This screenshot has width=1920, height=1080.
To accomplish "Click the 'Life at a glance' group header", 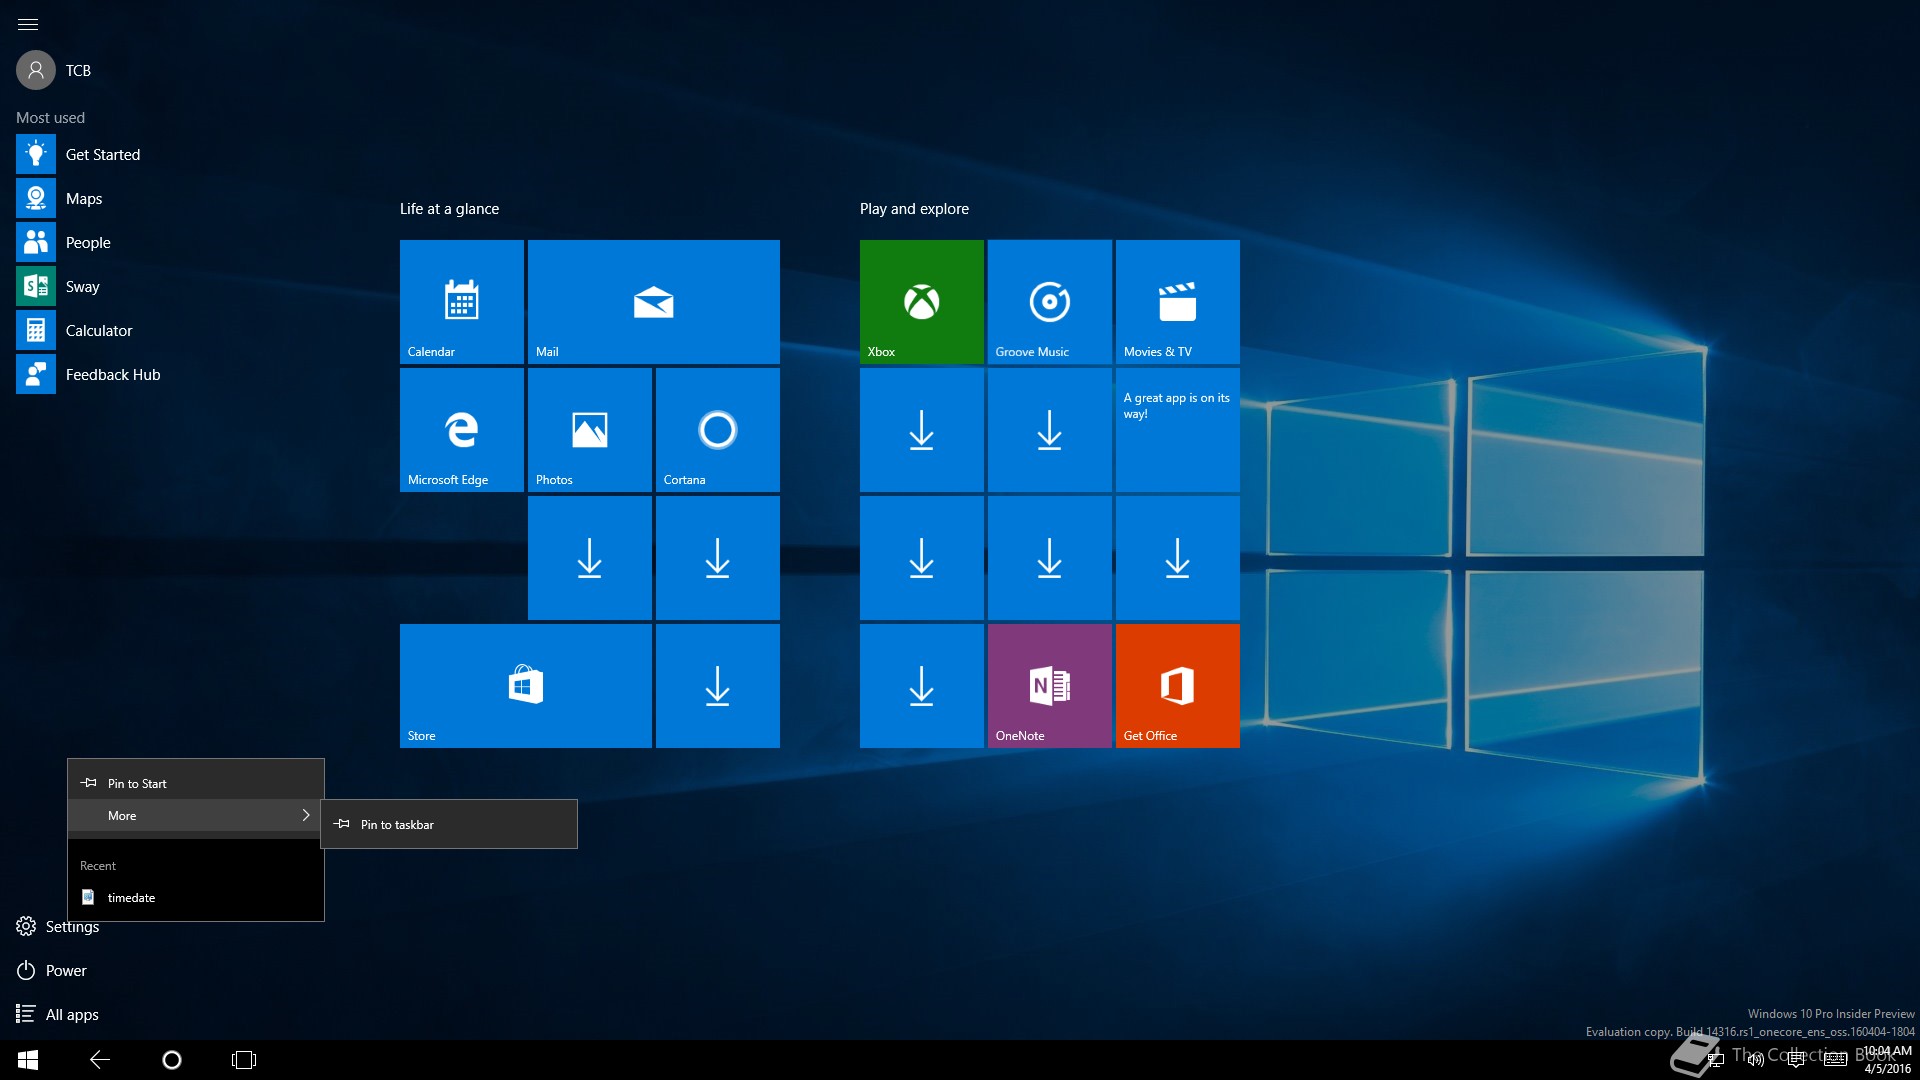I will [449, 209].
